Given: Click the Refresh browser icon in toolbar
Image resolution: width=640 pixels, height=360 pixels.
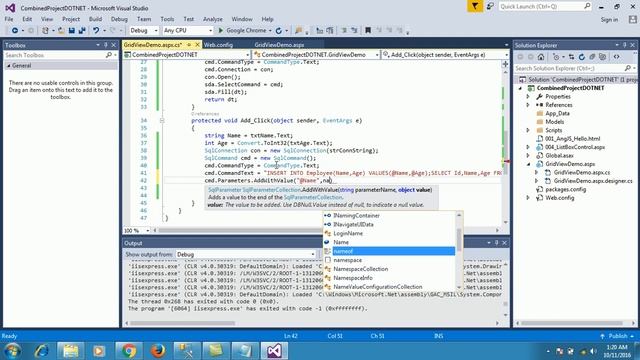Looking at the screenshot, I should (278, 31).
